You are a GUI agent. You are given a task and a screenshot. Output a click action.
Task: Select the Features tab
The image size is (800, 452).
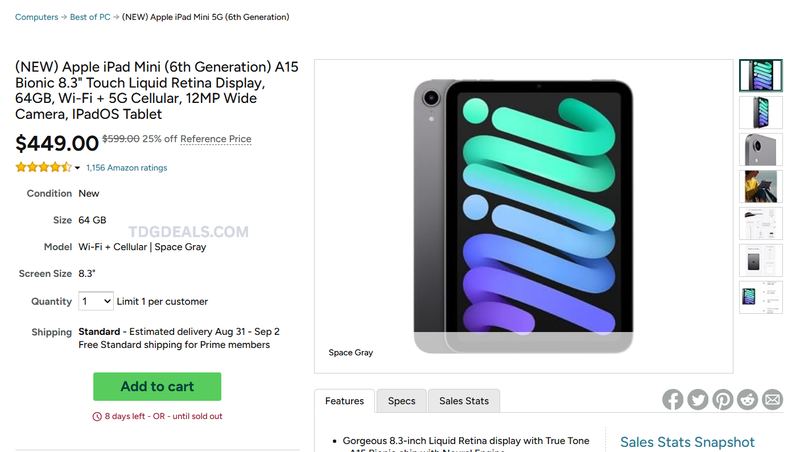[344, 401]
